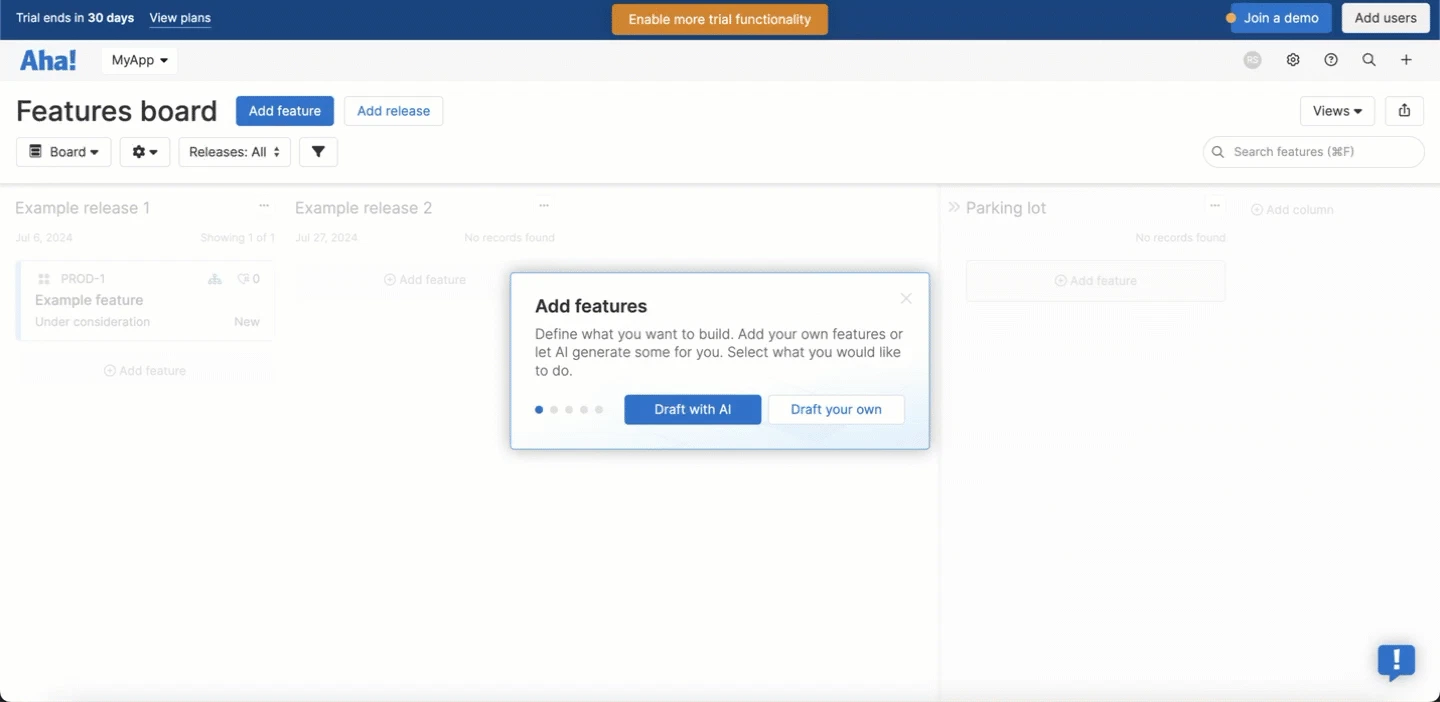Viewport: 1440px width, 702px height.
Task: Open the help question mark icon
Action: point(1331,60)
